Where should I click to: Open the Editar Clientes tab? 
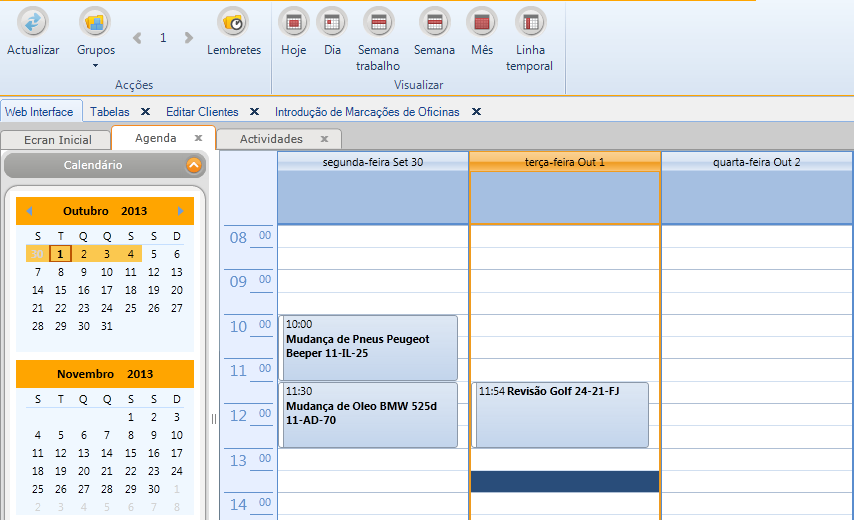pos(202,112)
